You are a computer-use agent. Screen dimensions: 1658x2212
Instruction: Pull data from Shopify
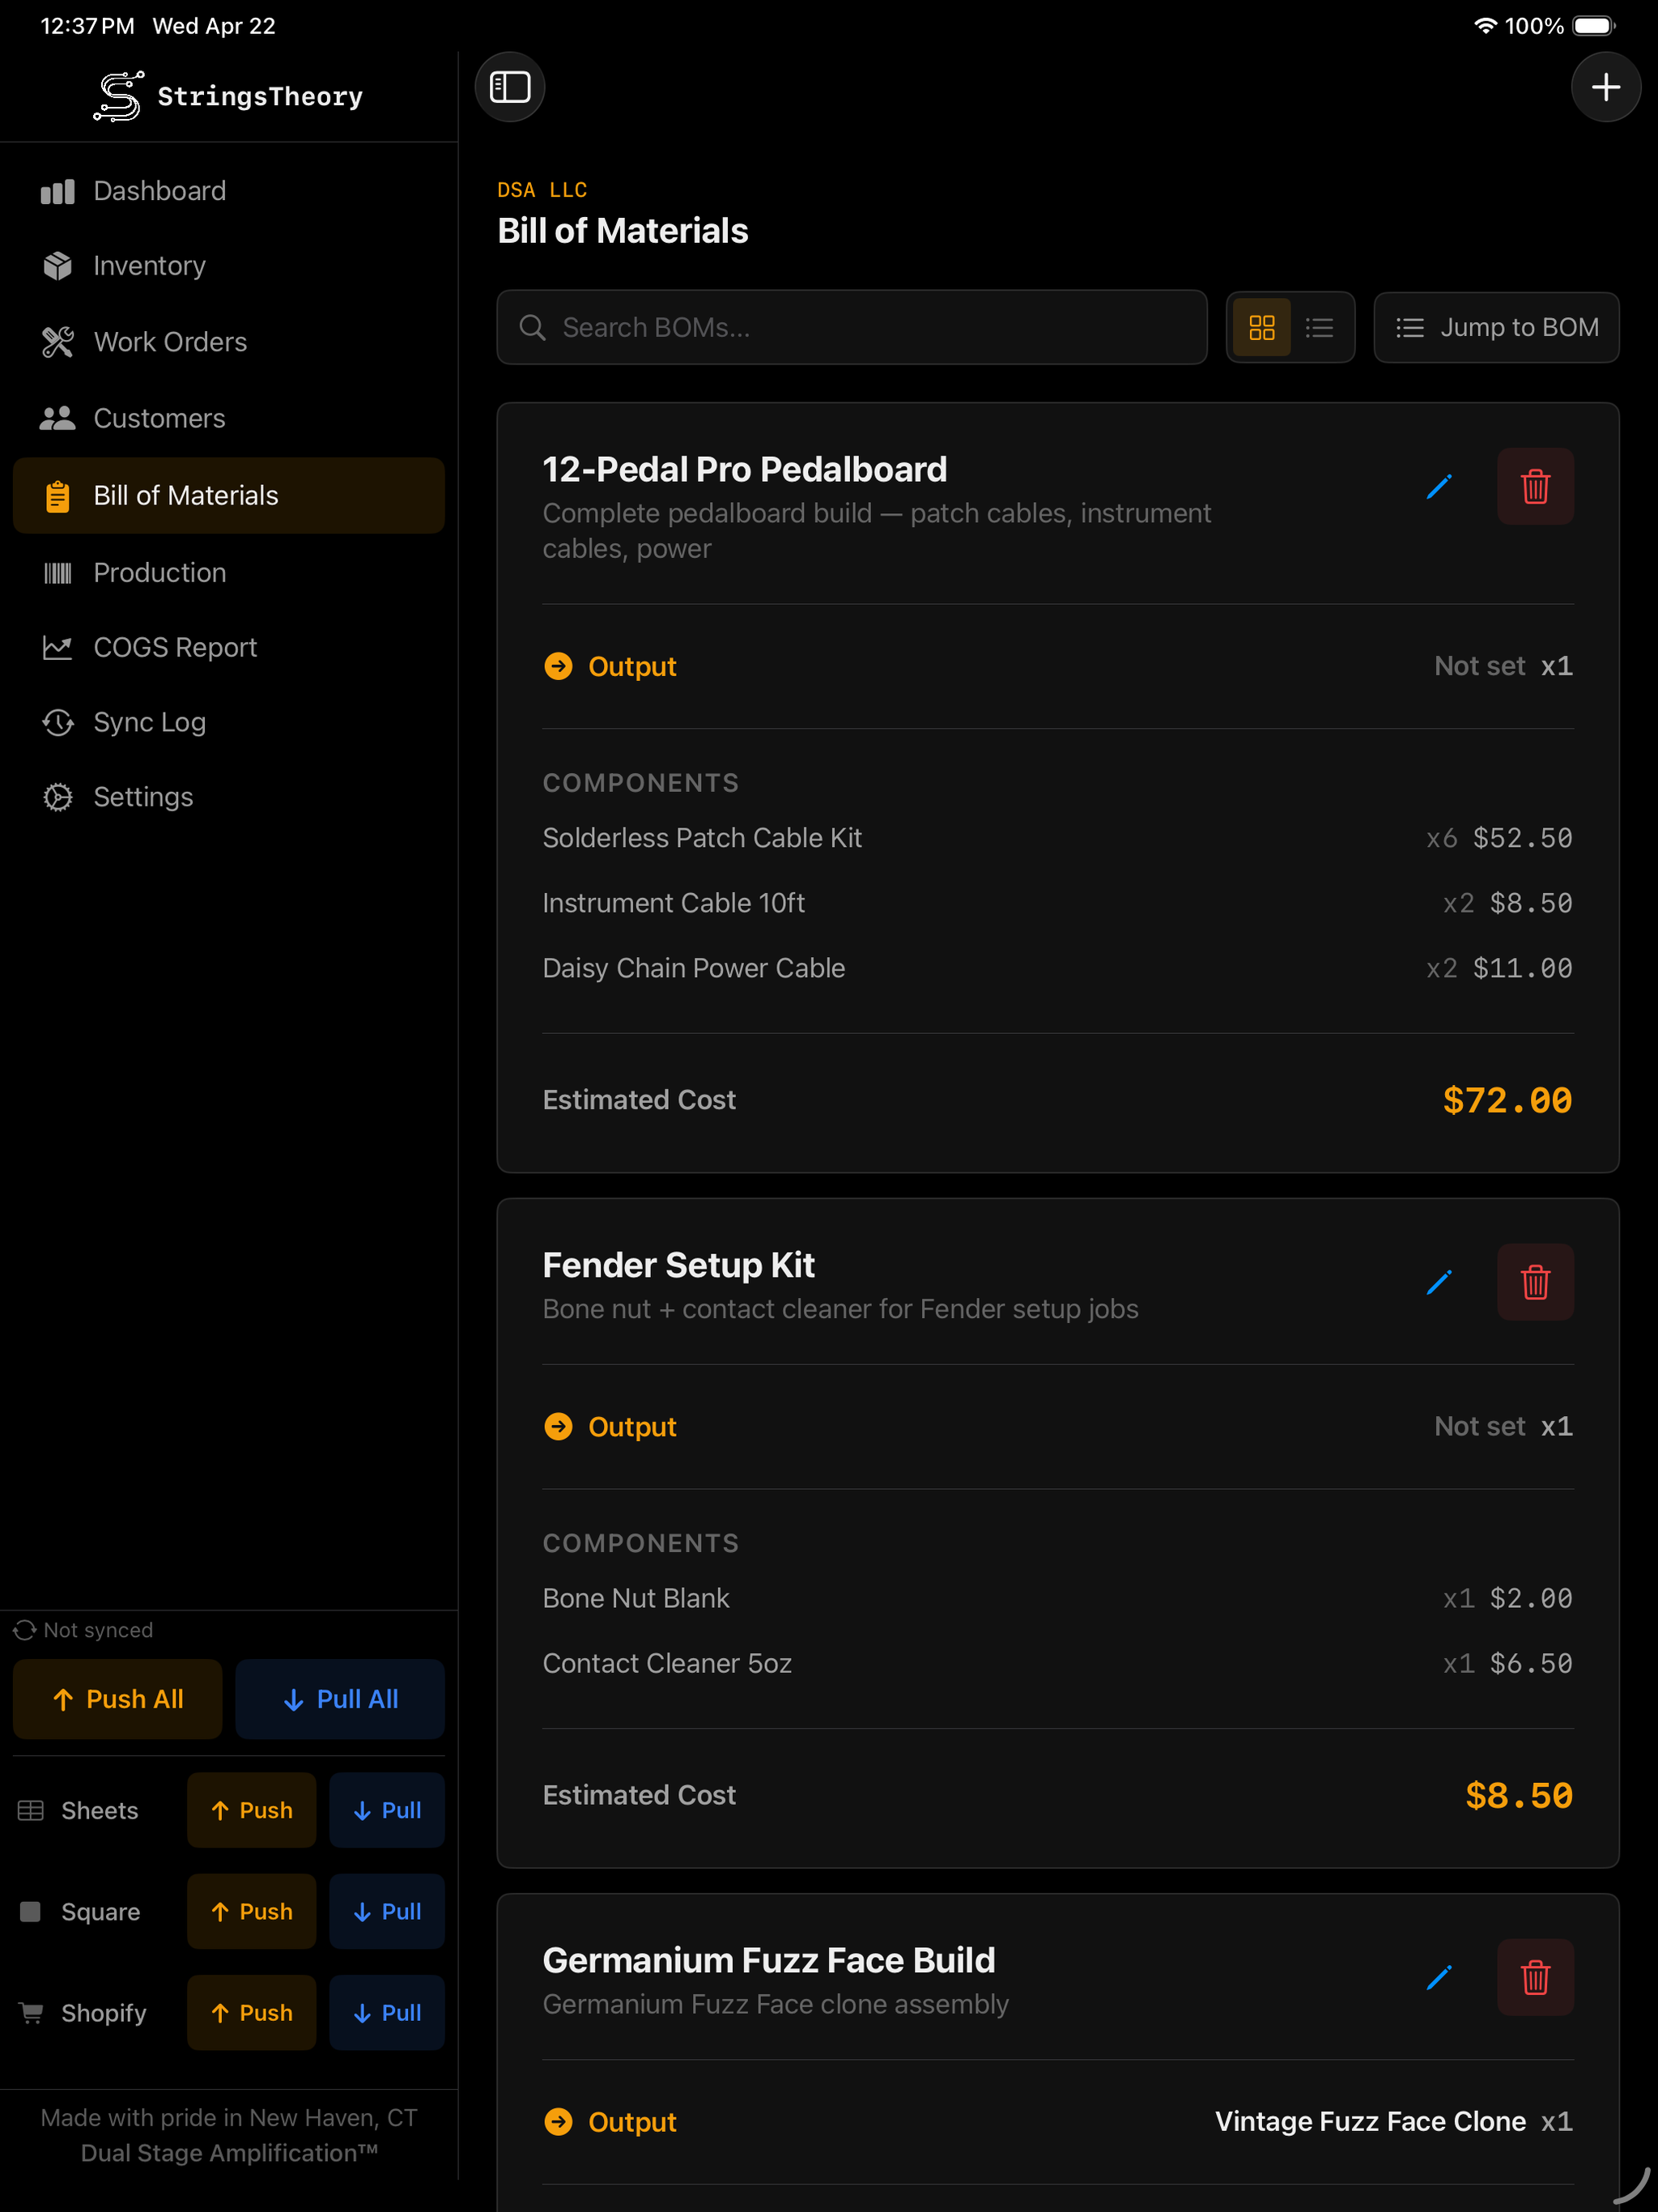pyautogui.click(x=387, y=2012)
